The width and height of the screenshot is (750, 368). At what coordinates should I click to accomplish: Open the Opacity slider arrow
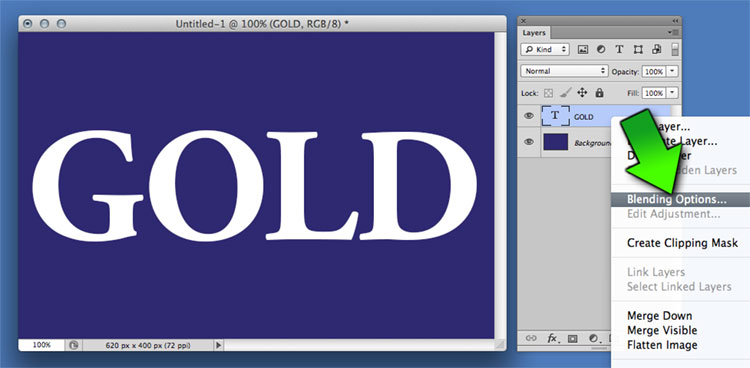673,71
